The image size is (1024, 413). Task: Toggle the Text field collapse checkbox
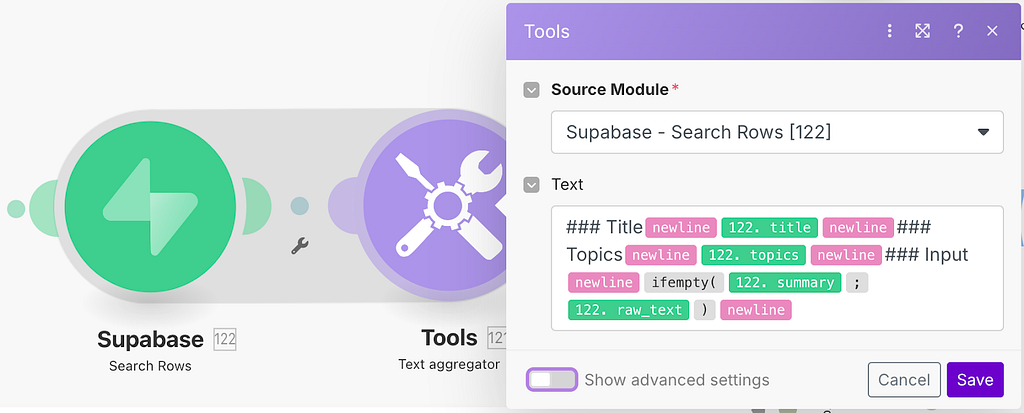coord(532,185)
